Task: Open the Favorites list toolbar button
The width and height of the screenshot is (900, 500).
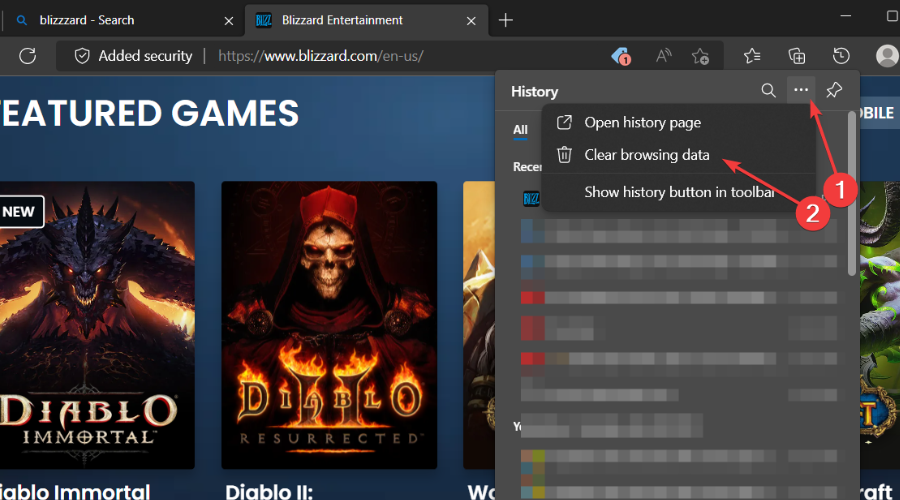Action: 753,56
